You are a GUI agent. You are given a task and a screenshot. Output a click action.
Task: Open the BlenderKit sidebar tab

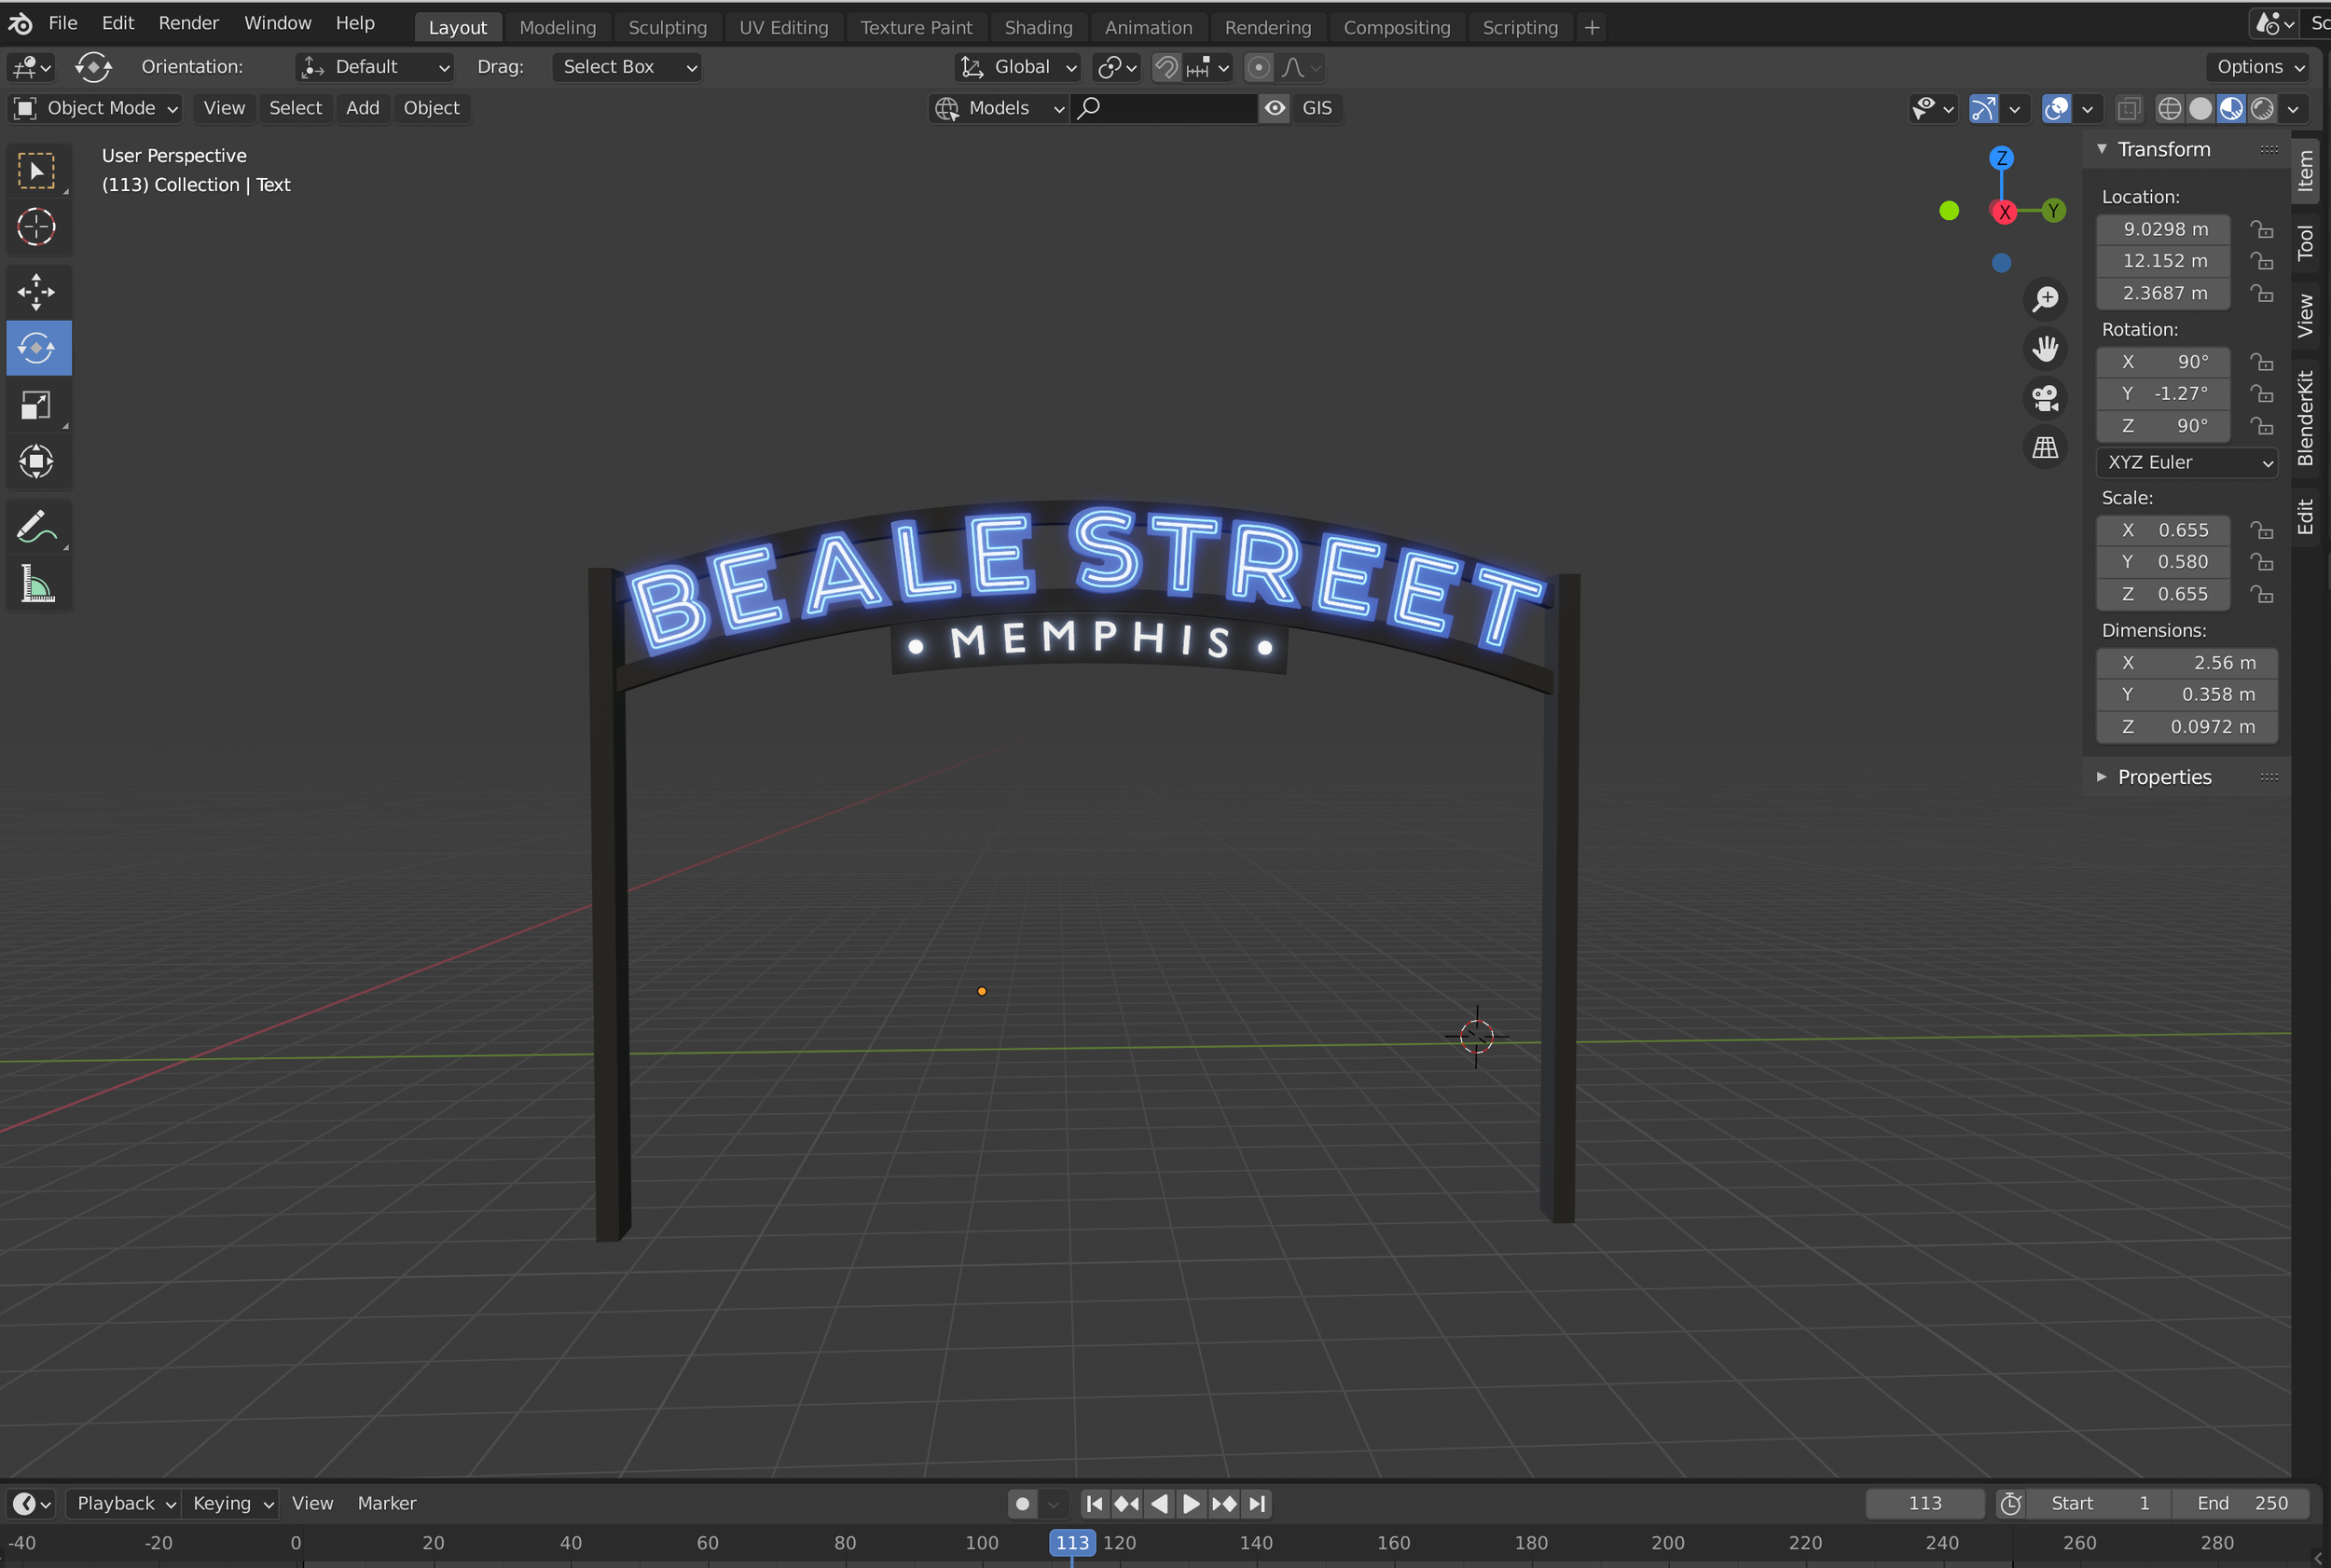coord(2306,418)
